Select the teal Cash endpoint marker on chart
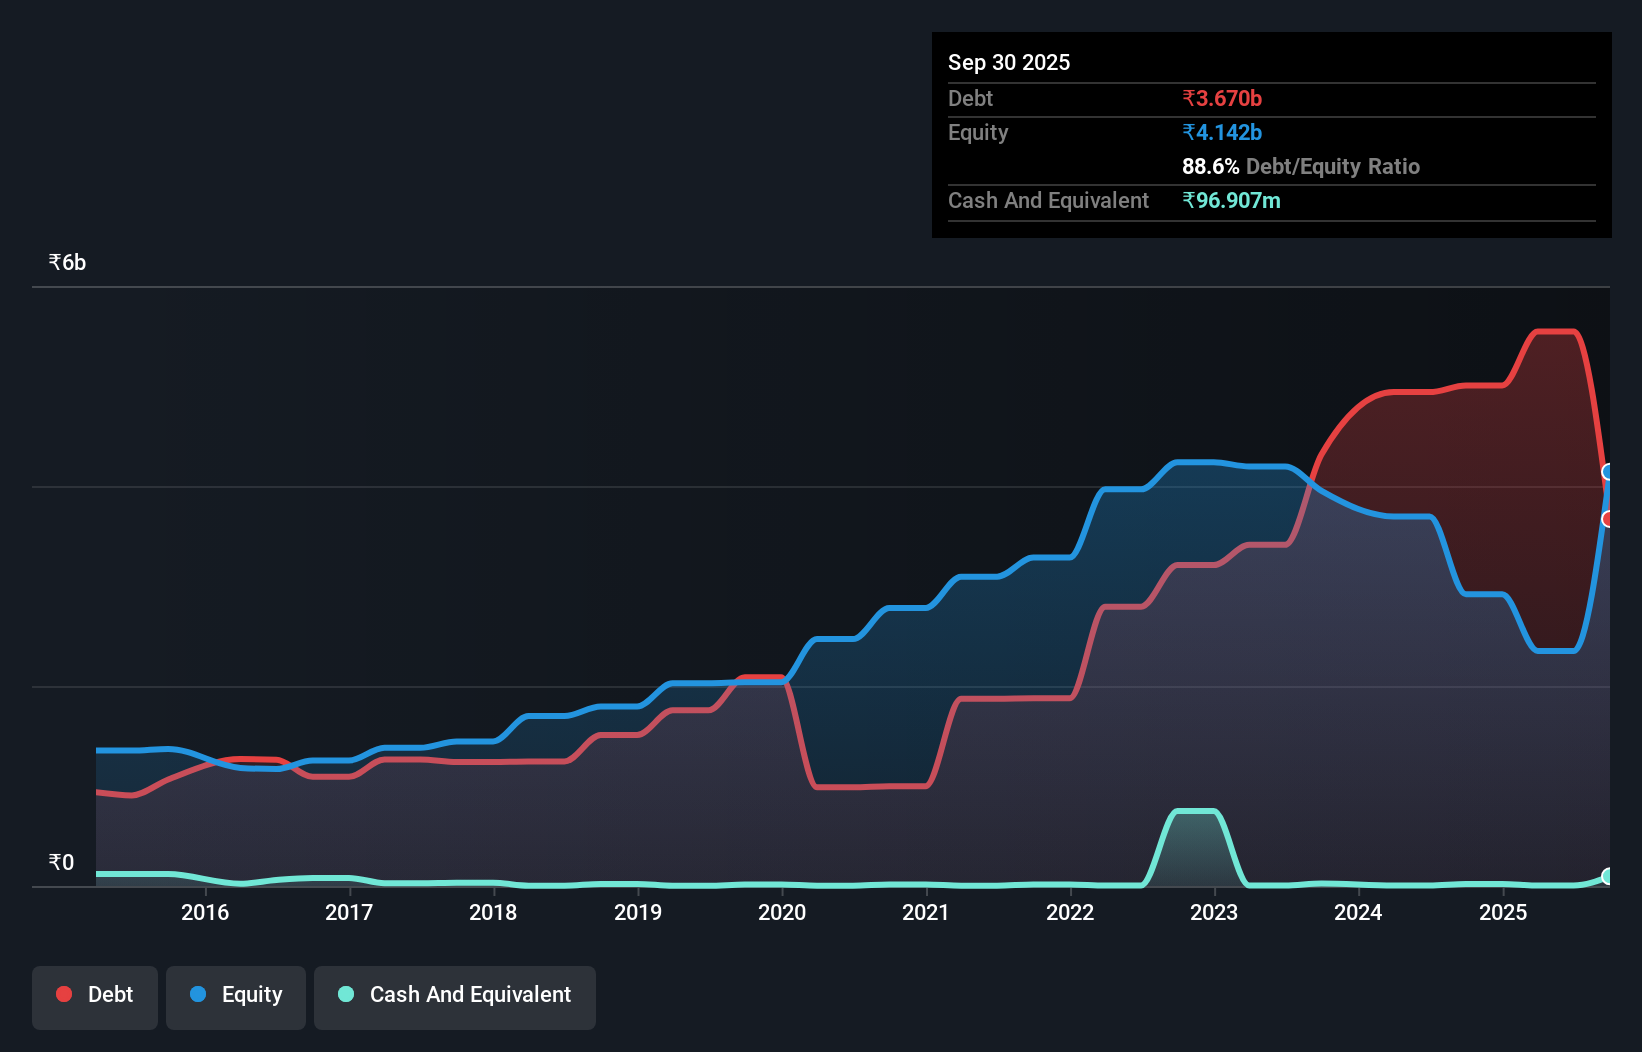 (1606, 878)
